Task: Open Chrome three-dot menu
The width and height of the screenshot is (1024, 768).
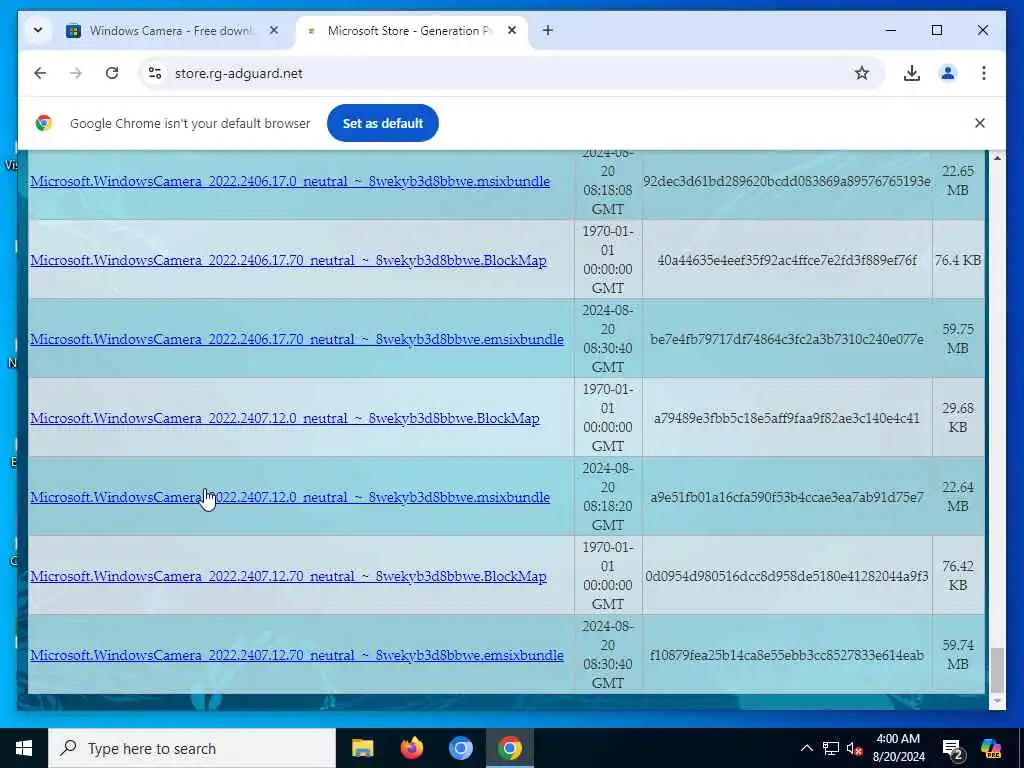Action: (984, 73)
